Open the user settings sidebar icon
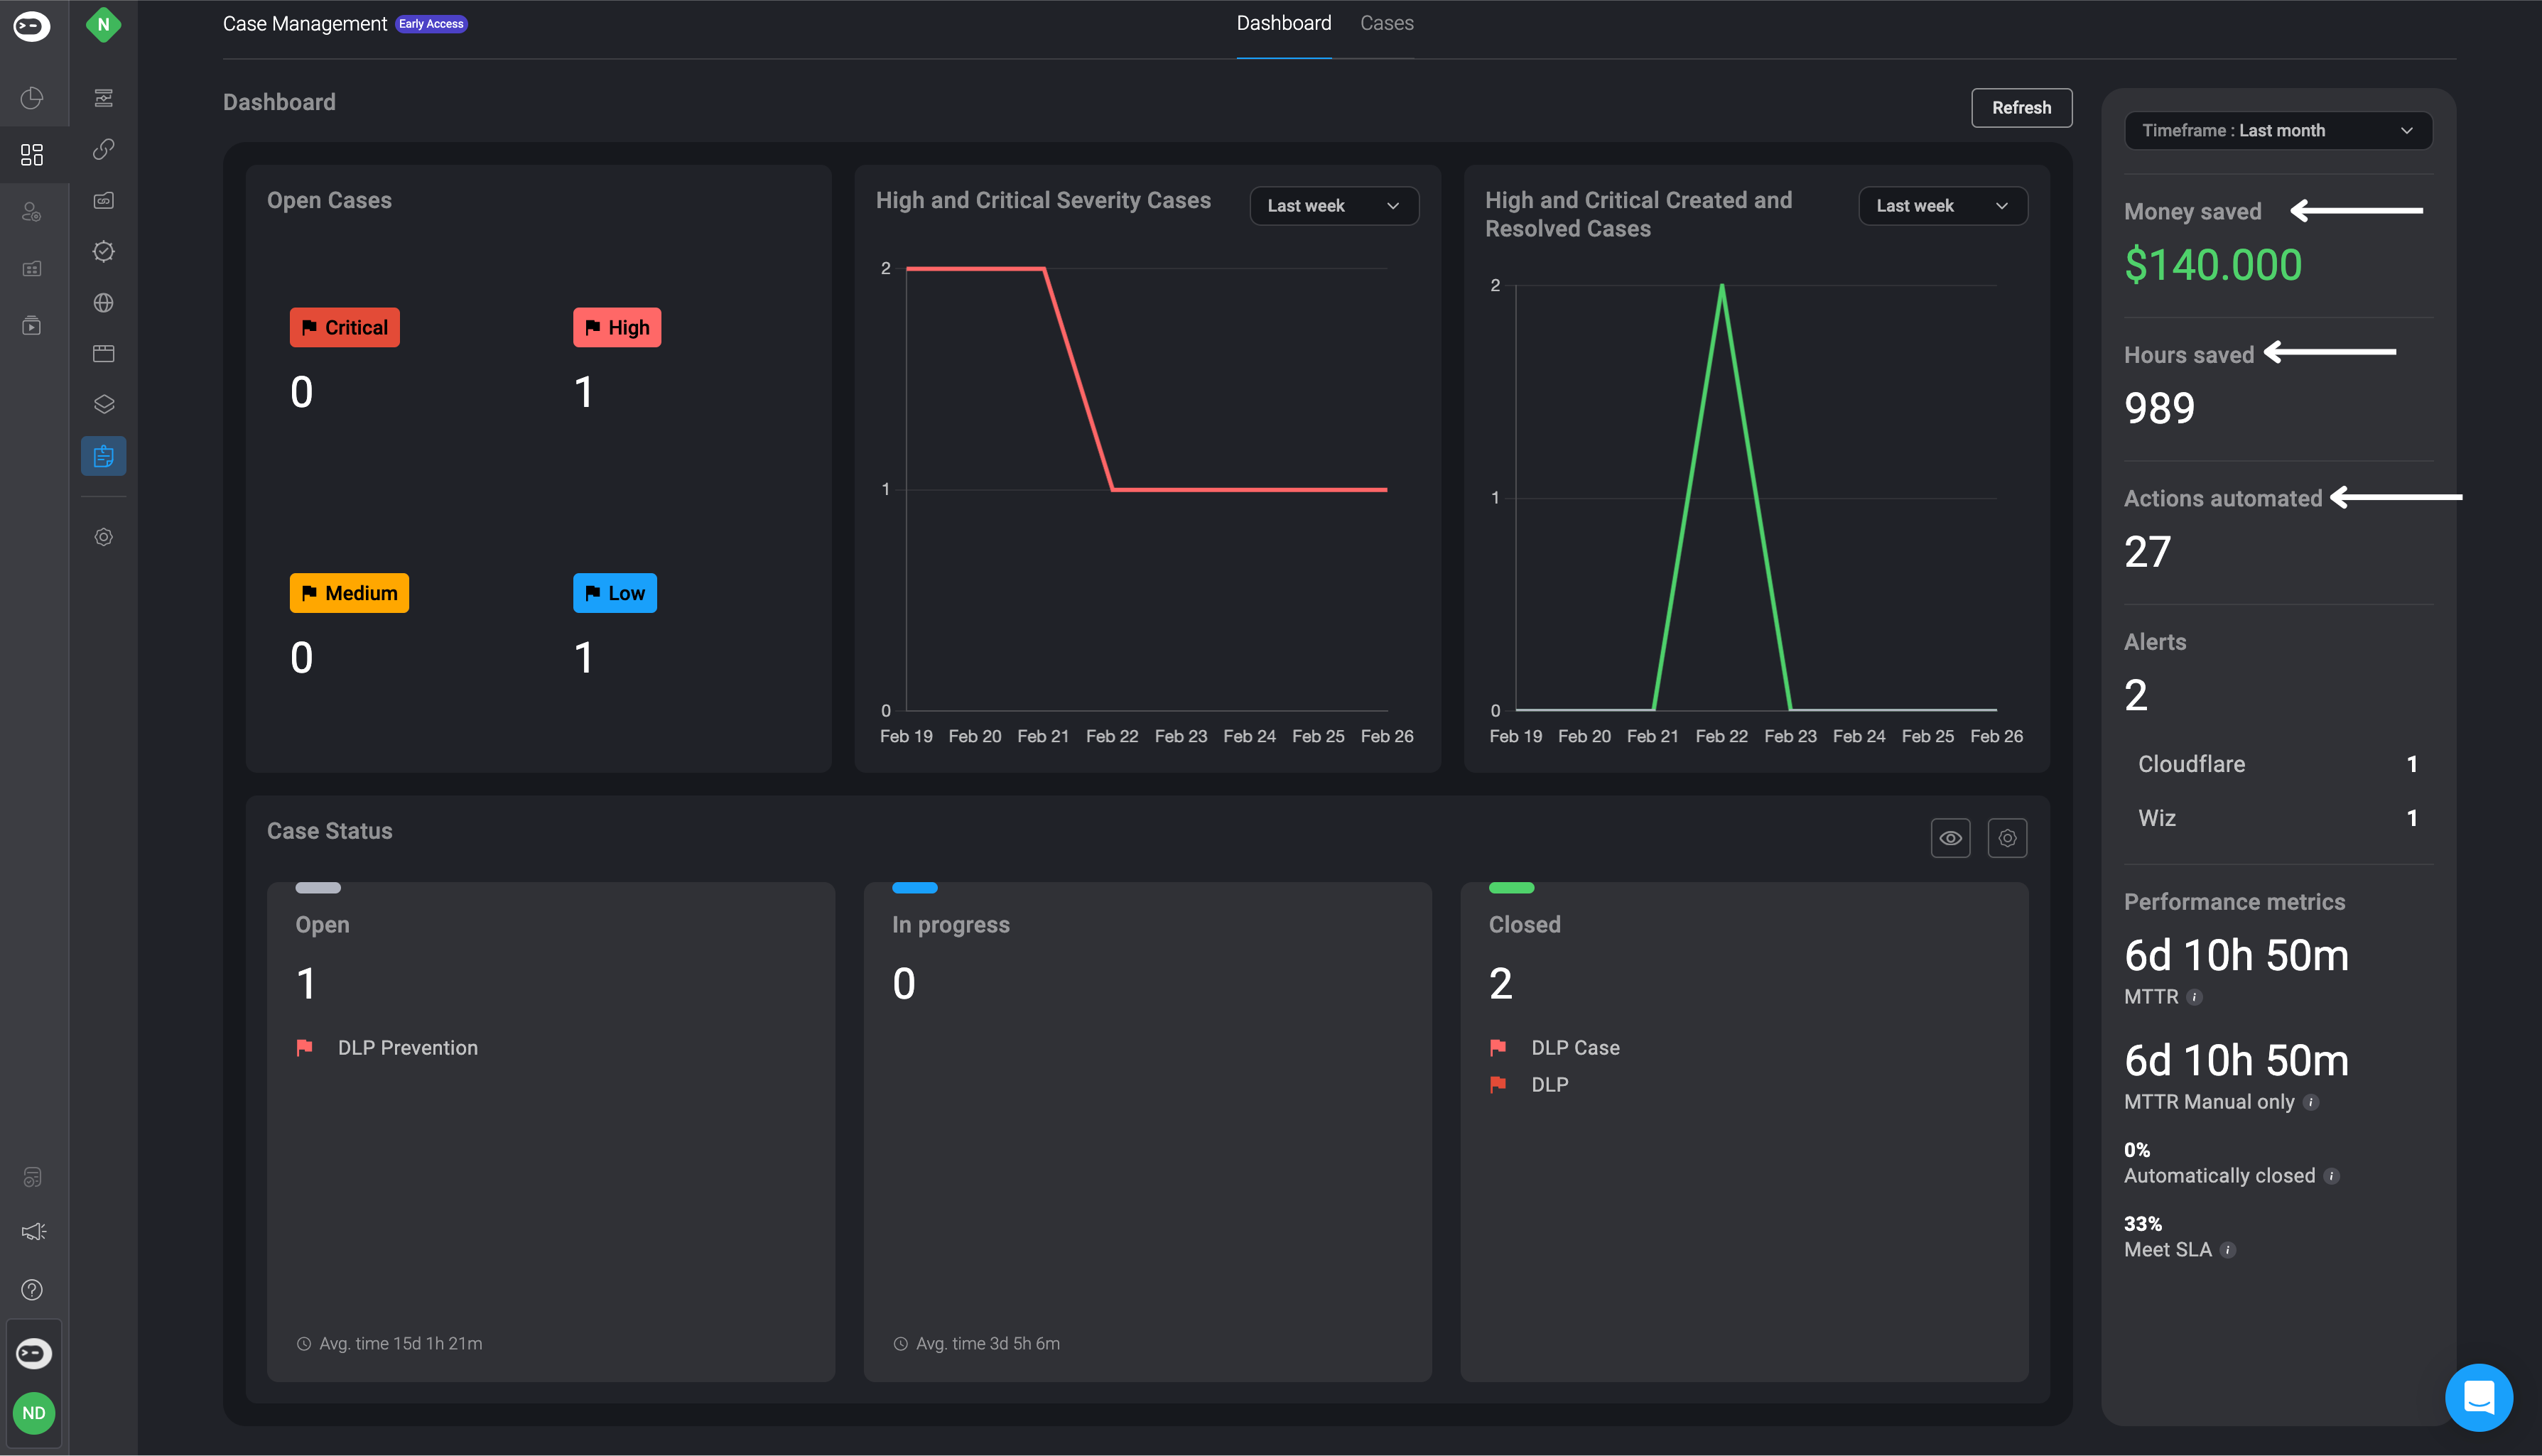The width and height of the screenshot is (2542, 1456). 32,212
